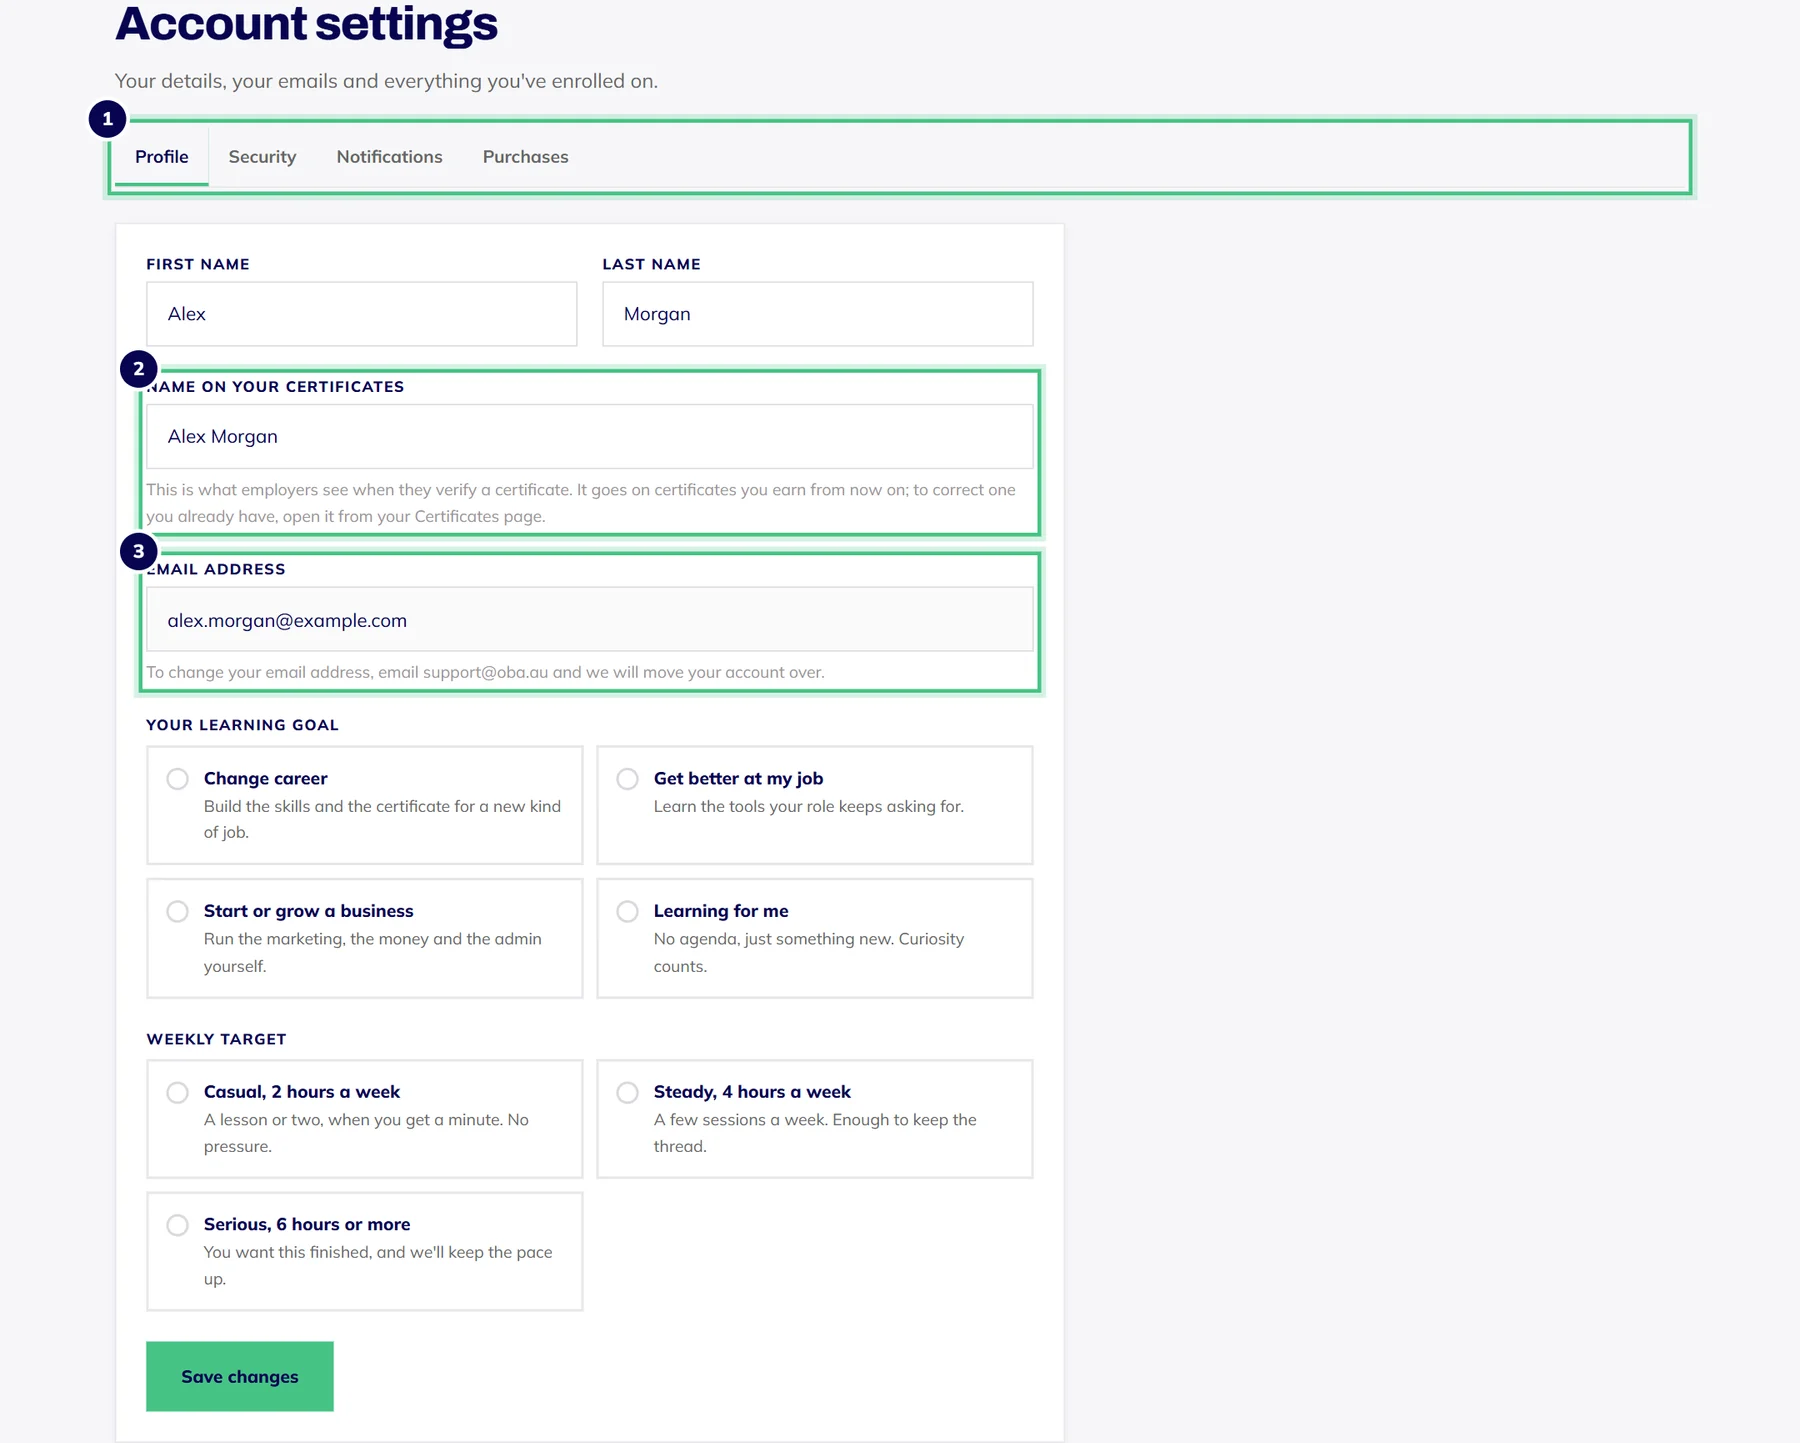The width and height of the screenshot is (1800, 1443).
Task: Click "You want this finished" description text
Action: click(x=378, y=1265)
